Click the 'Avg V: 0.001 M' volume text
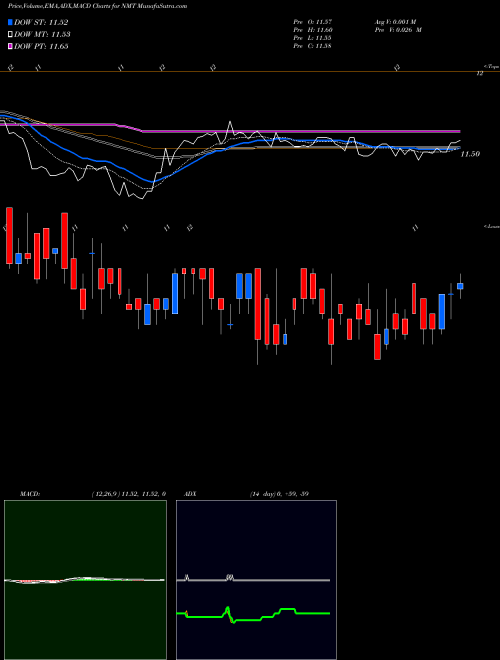The width and height of the screenshot is (500, 660). pos(397,21)
